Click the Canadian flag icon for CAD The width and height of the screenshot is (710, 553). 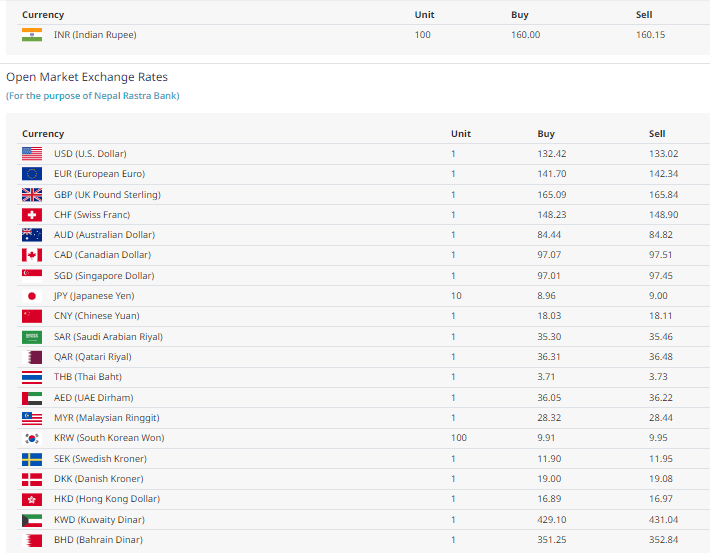(x=32, y=255)
